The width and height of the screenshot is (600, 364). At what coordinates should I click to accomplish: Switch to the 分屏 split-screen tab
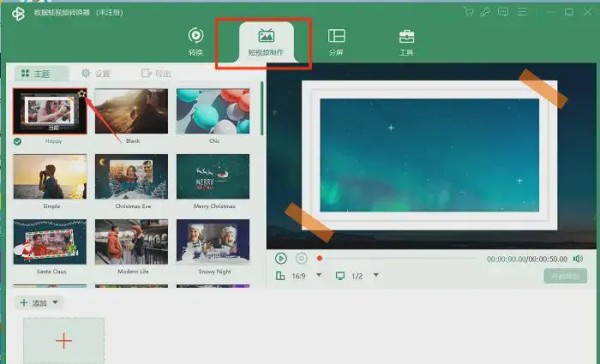pos(336,42)
